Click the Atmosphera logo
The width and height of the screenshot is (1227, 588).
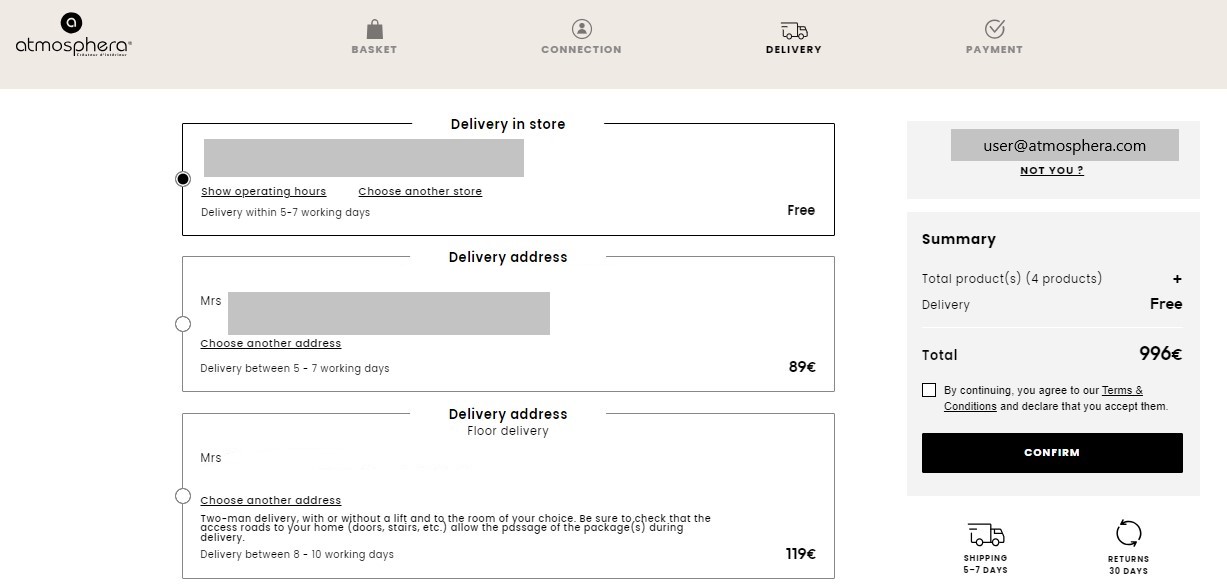pos(73,35)
